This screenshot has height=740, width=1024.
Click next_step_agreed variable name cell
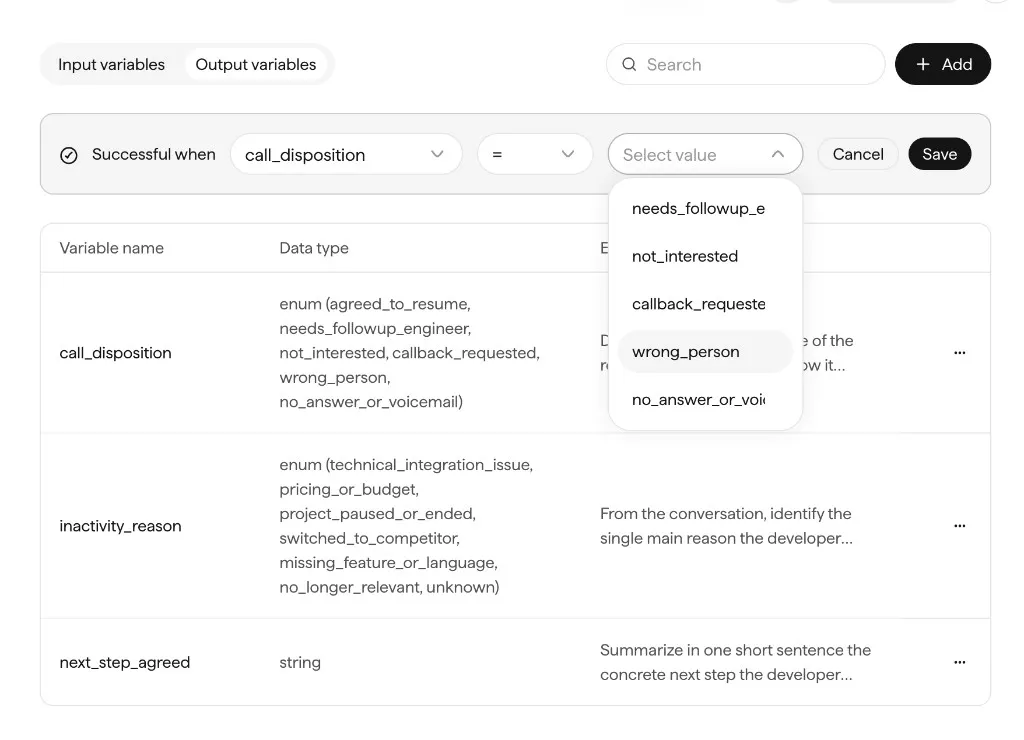[125, 662]
